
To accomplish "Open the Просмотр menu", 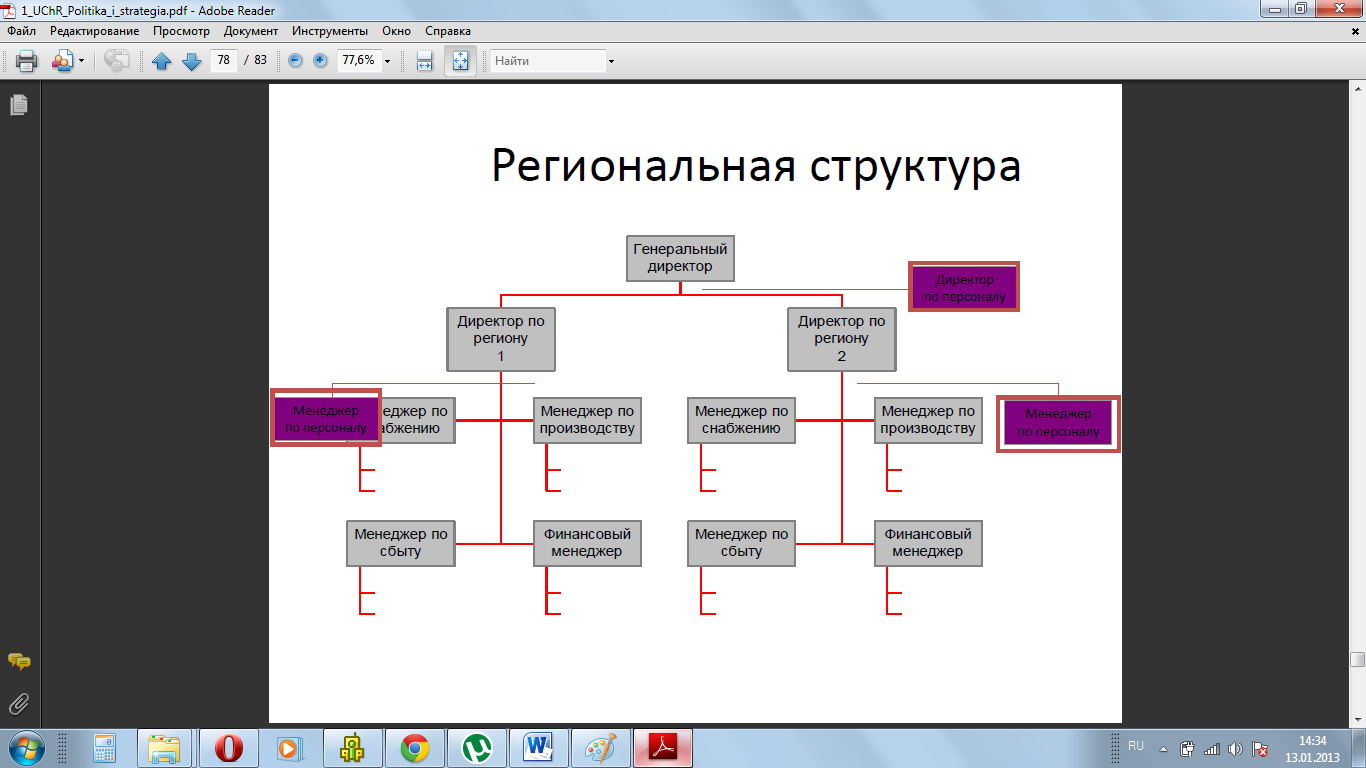I will tap(181, 31).
